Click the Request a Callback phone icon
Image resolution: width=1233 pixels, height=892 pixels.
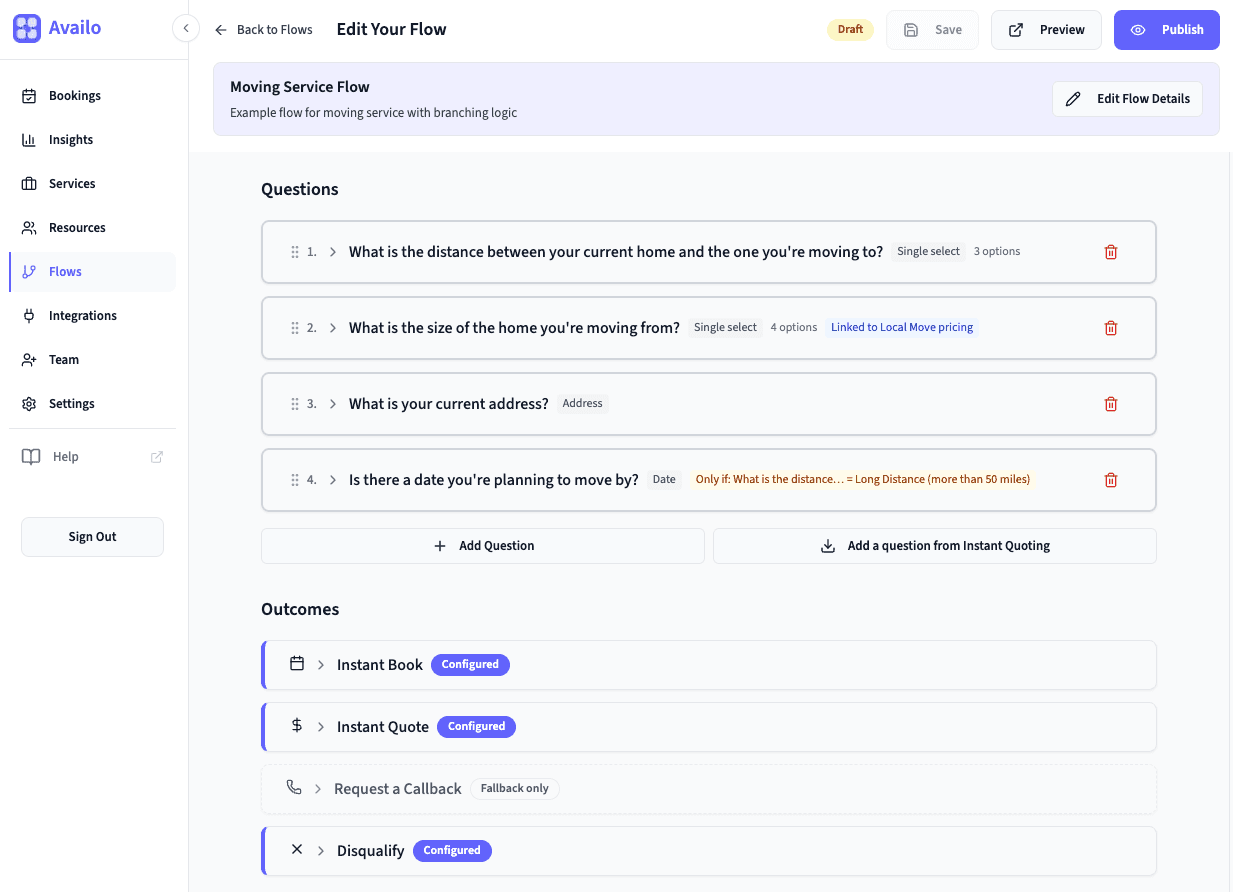(x=294, y=788)
